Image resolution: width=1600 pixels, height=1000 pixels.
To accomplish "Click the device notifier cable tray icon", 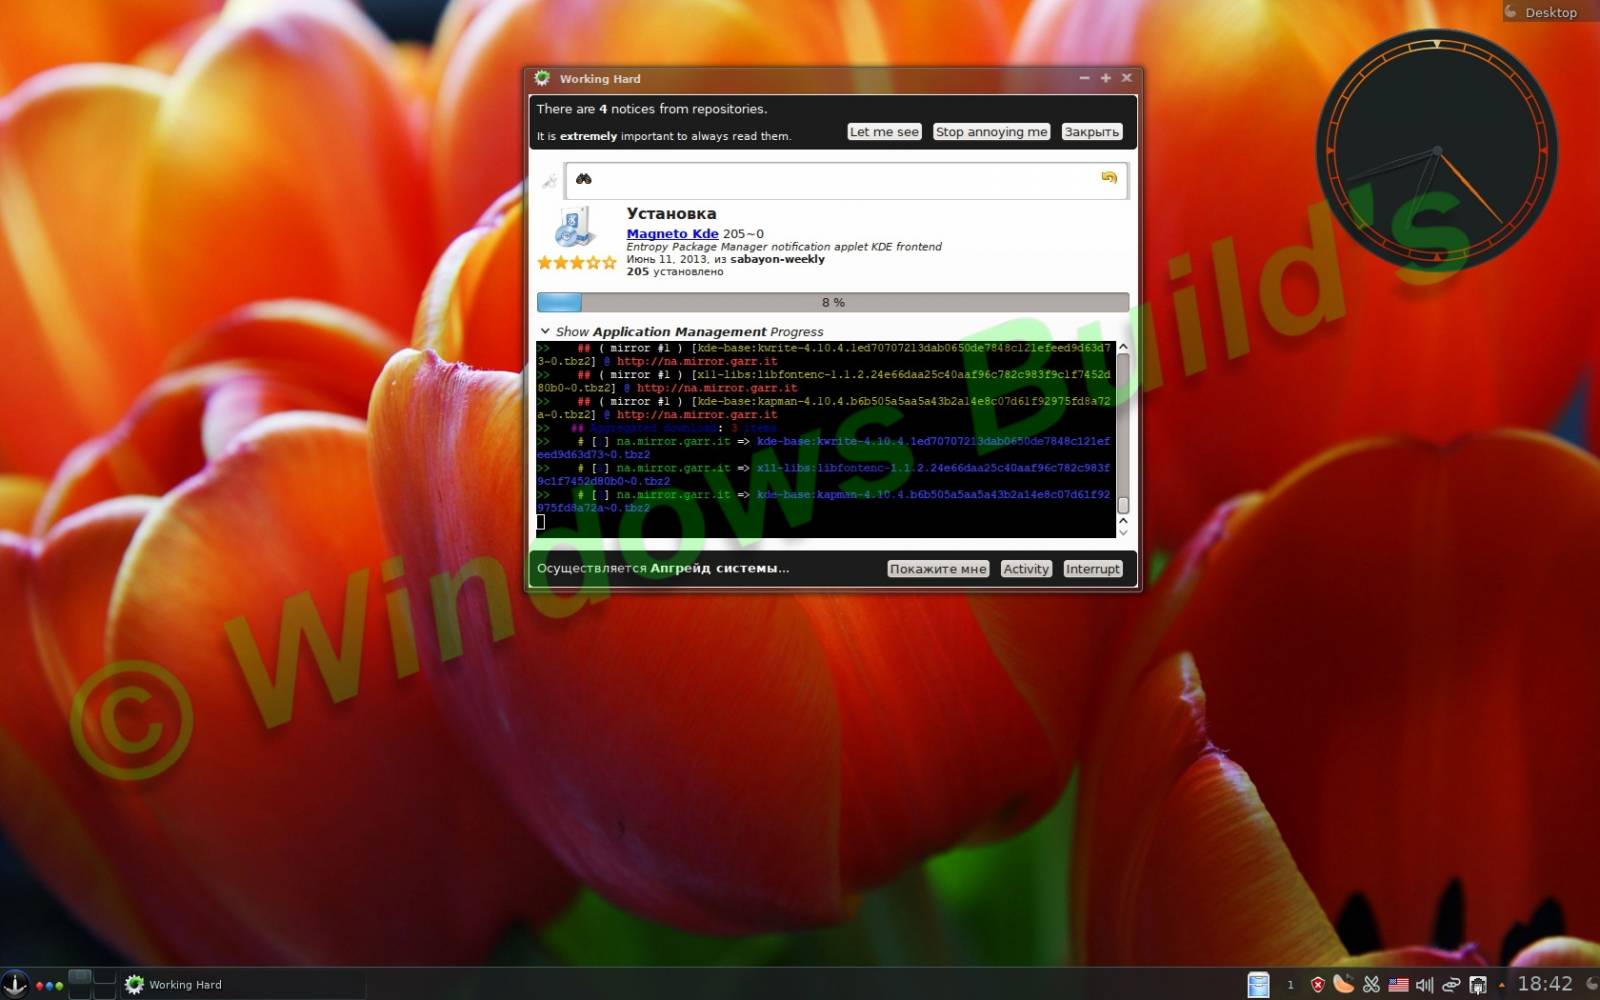I will pyautogui.click(x=1451, y=985).
